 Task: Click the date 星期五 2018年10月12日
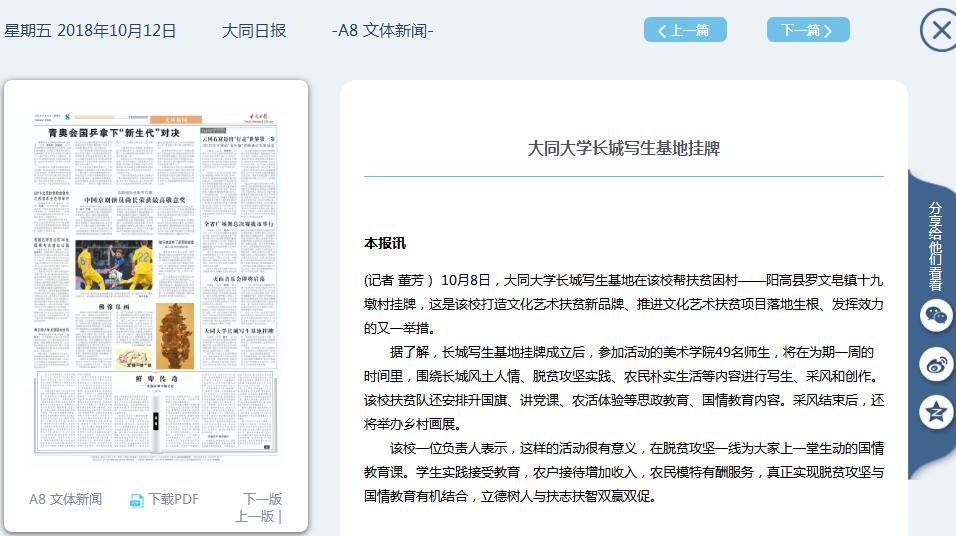90,30
